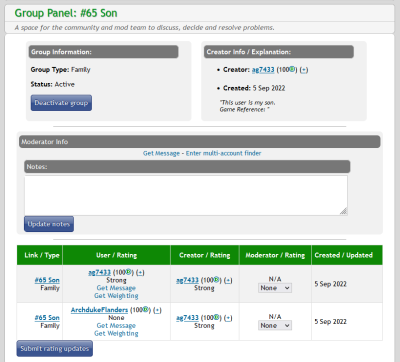Open #65 Son link in ag7433 row
Screen dimensions: 400x362
pos(47,280)
